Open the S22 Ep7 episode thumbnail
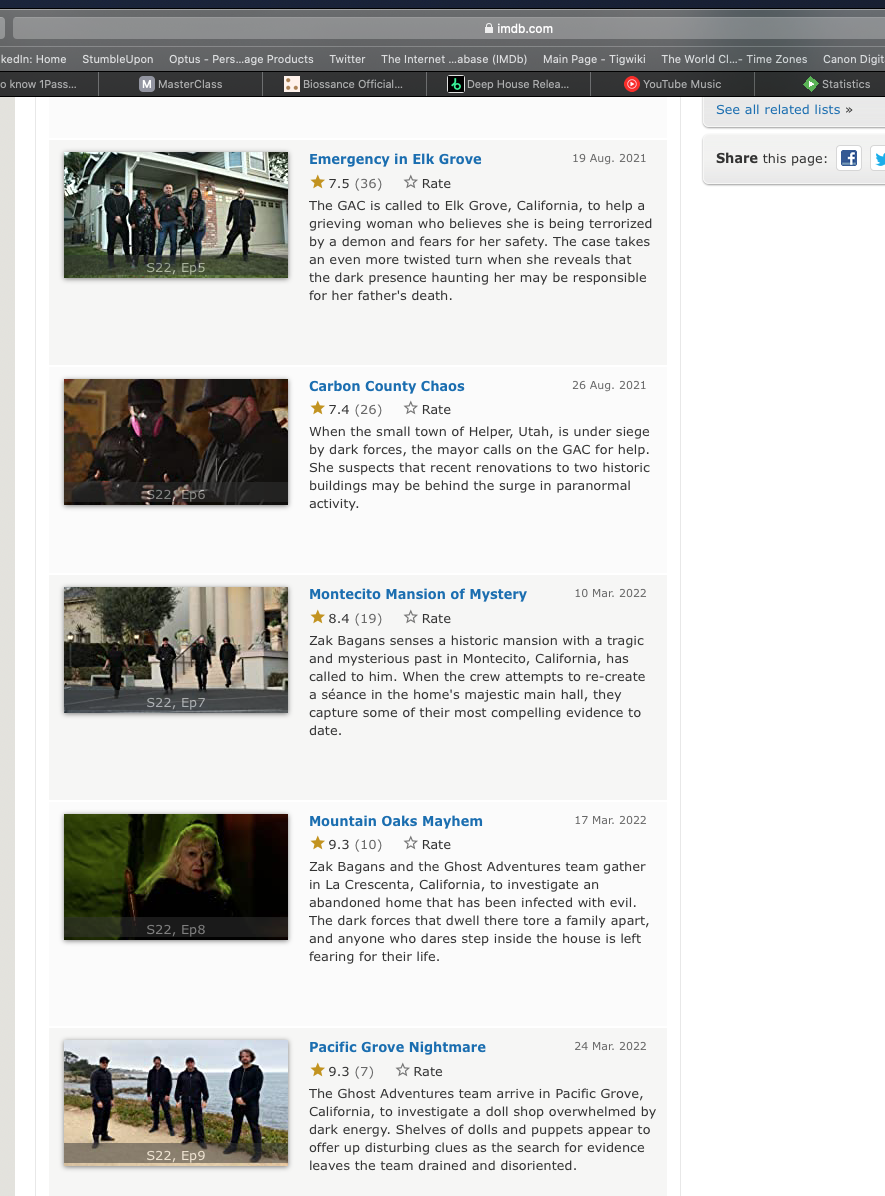Image resolution: width=885 pixels, height=1196 pixels. [176, 650]
